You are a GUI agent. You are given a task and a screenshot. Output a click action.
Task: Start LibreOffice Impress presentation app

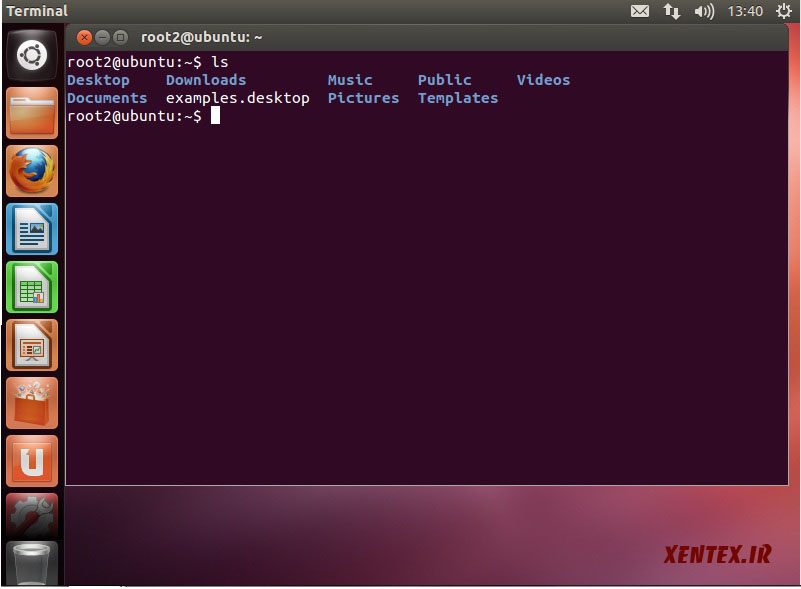33,345
